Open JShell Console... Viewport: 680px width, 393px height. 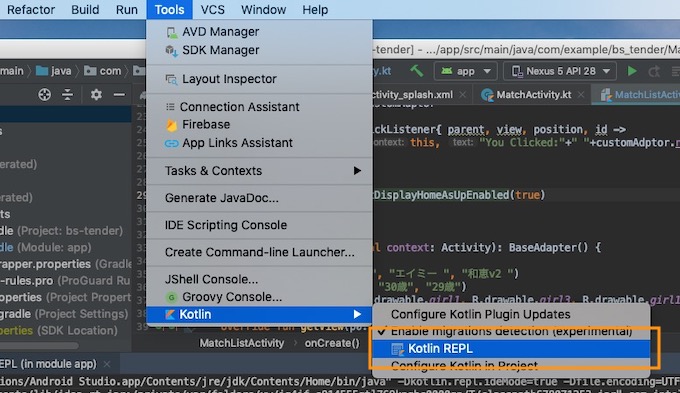click(259, 279)
